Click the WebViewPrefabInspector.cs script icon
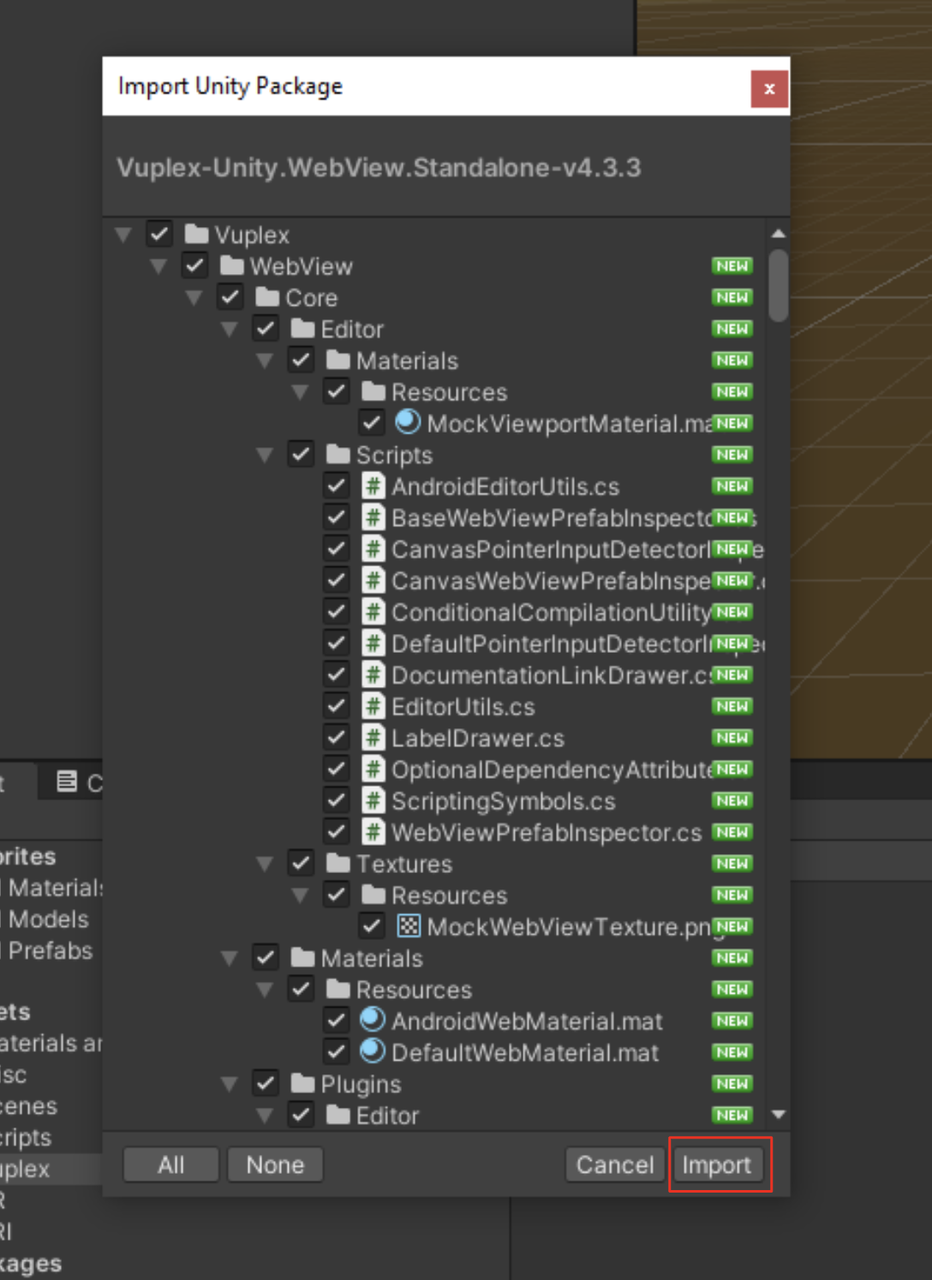932x1280 pixels. tap(373, 832)
